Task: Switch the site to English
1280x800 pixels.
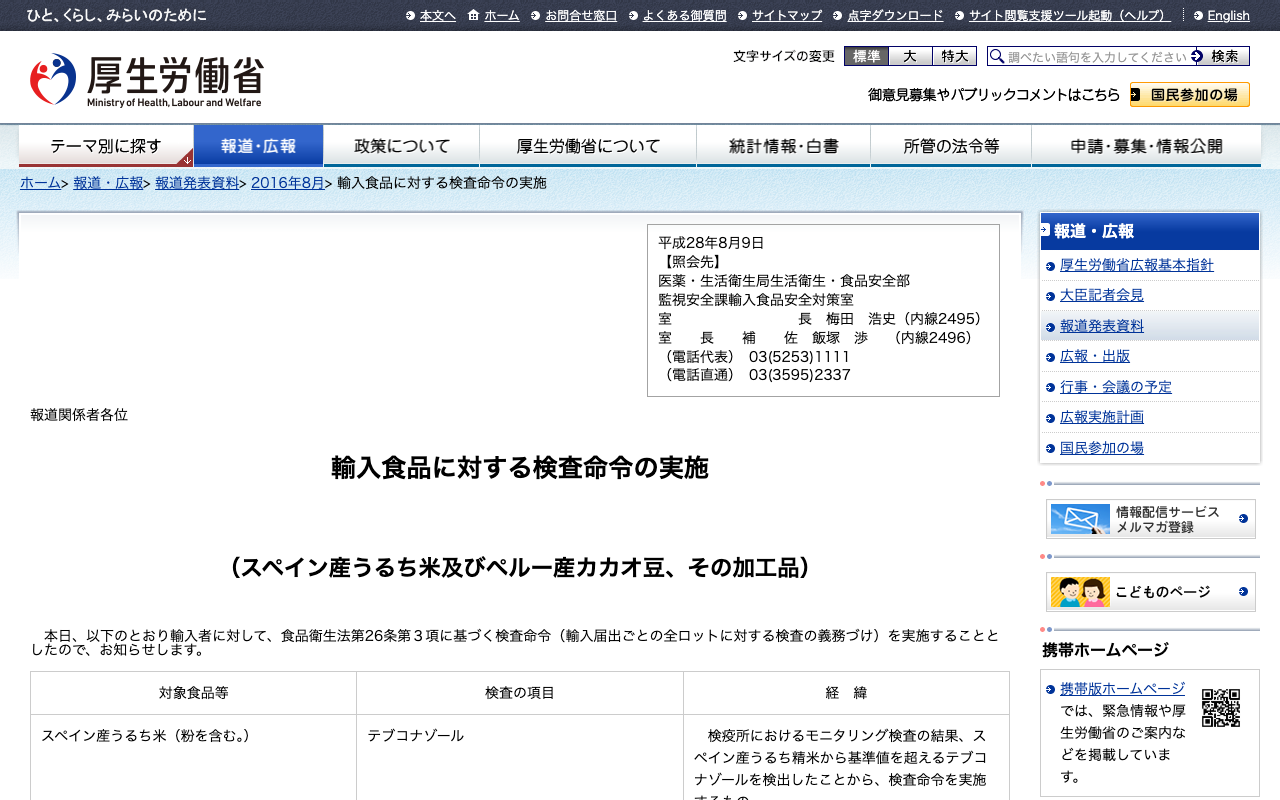Action: pyautogui.click(x=1228, y=15)
